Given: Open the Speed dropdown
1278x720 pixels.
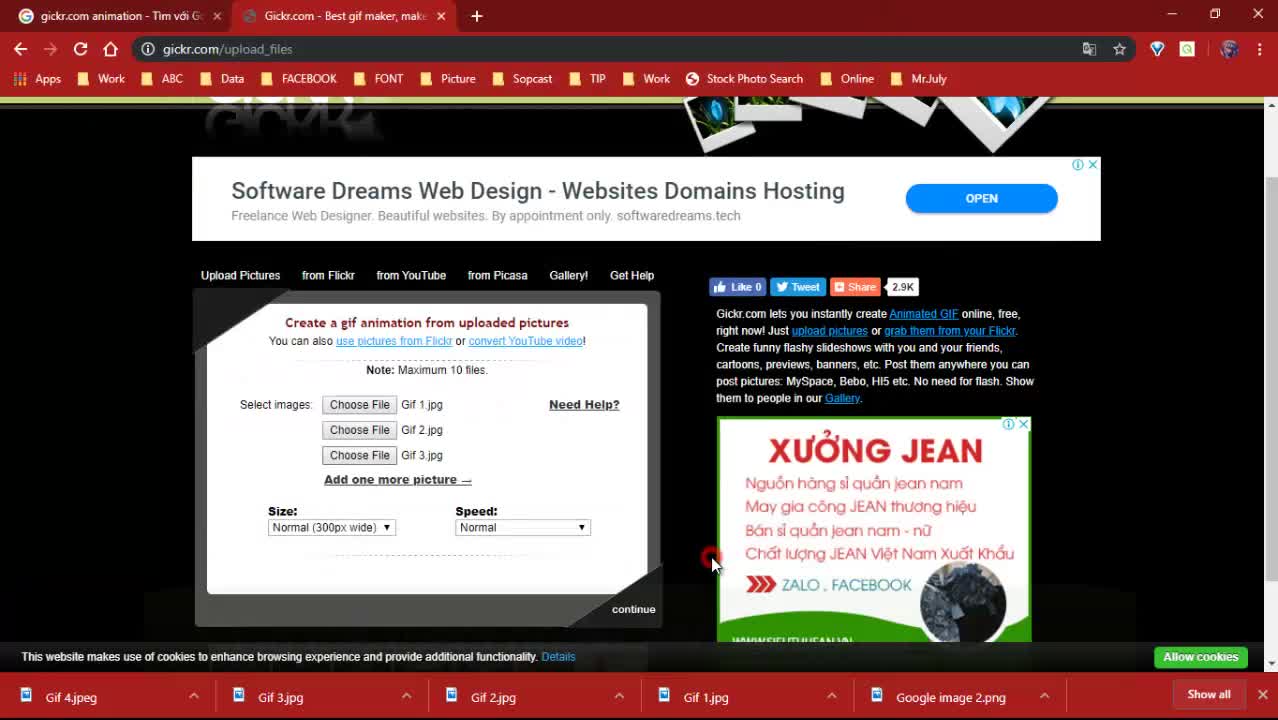Looking at the screenshot, I should [x=523, y=528].
